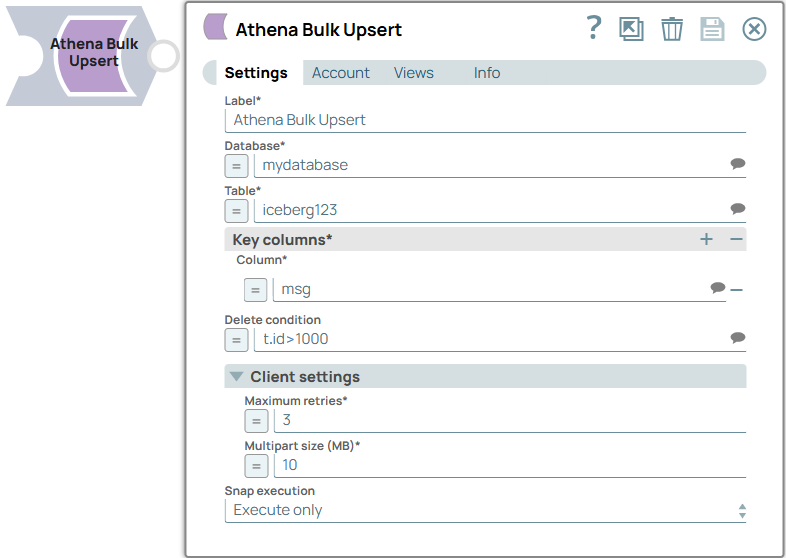Viewport: 786px width, 558px height.
Task: Delete the msg column row with minus
Action: [736, 290]
